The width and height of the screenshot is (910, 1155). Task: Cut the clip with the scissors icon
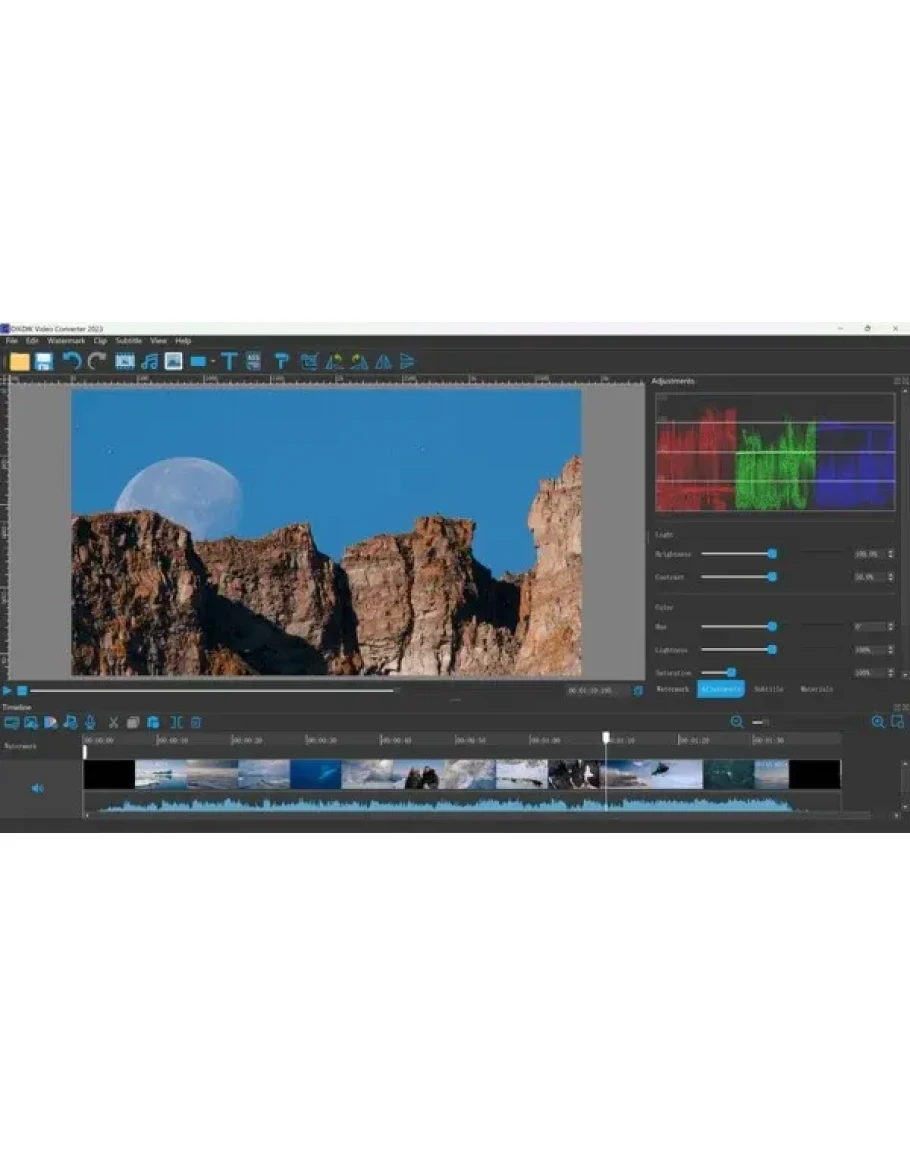(x=113, y=722)
